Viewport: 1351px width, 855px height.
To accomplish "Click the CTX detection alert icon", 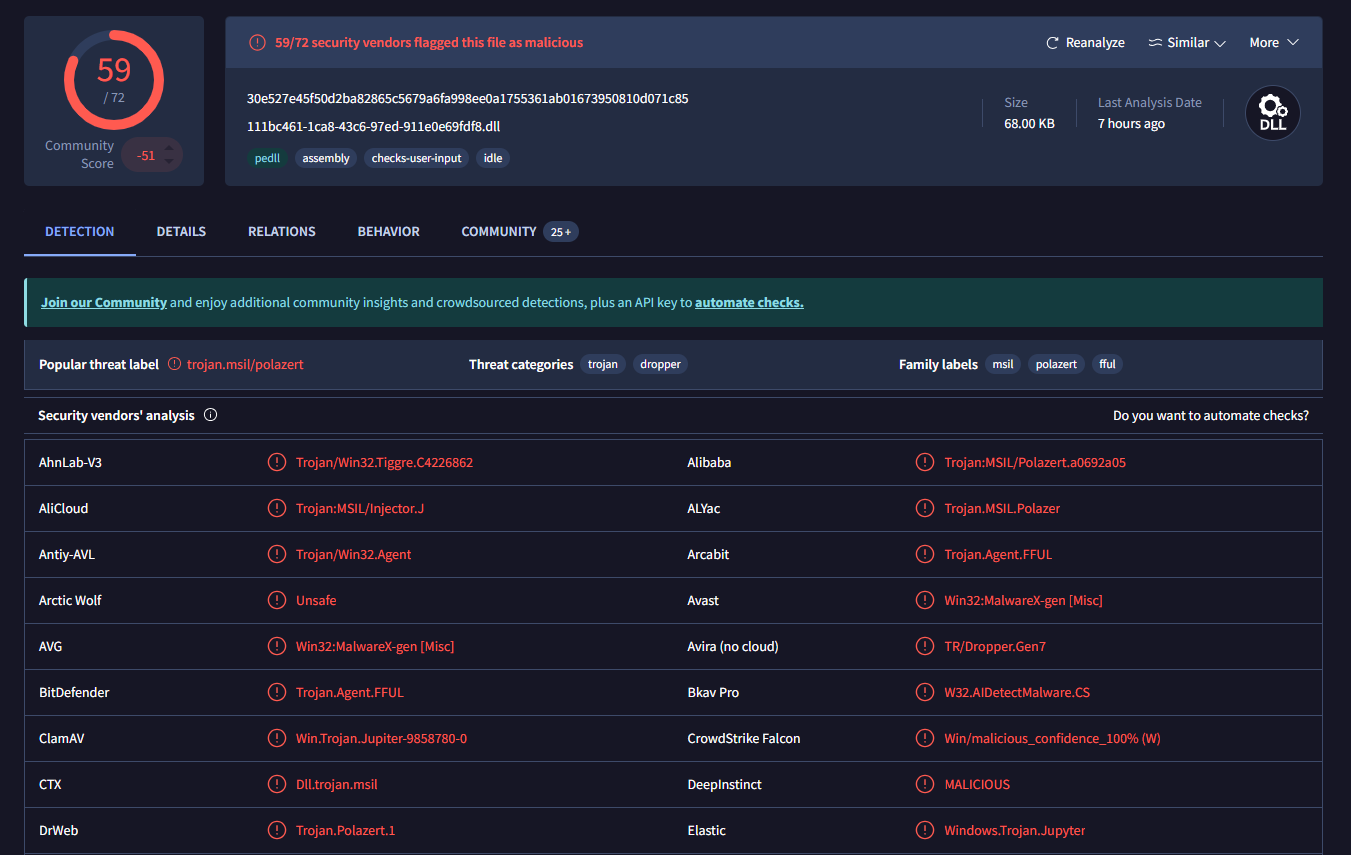I will (277, 784).
